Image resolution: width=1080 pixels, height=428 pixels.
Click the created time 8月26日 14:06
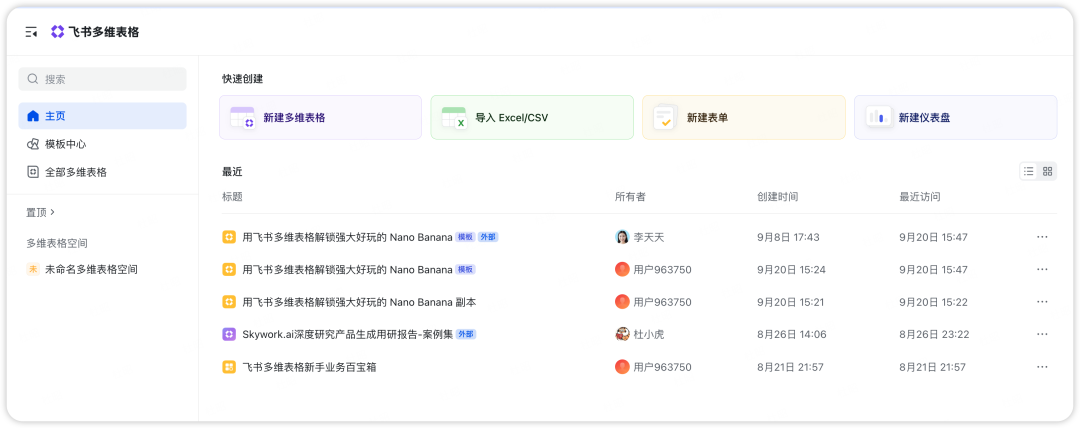791,334
